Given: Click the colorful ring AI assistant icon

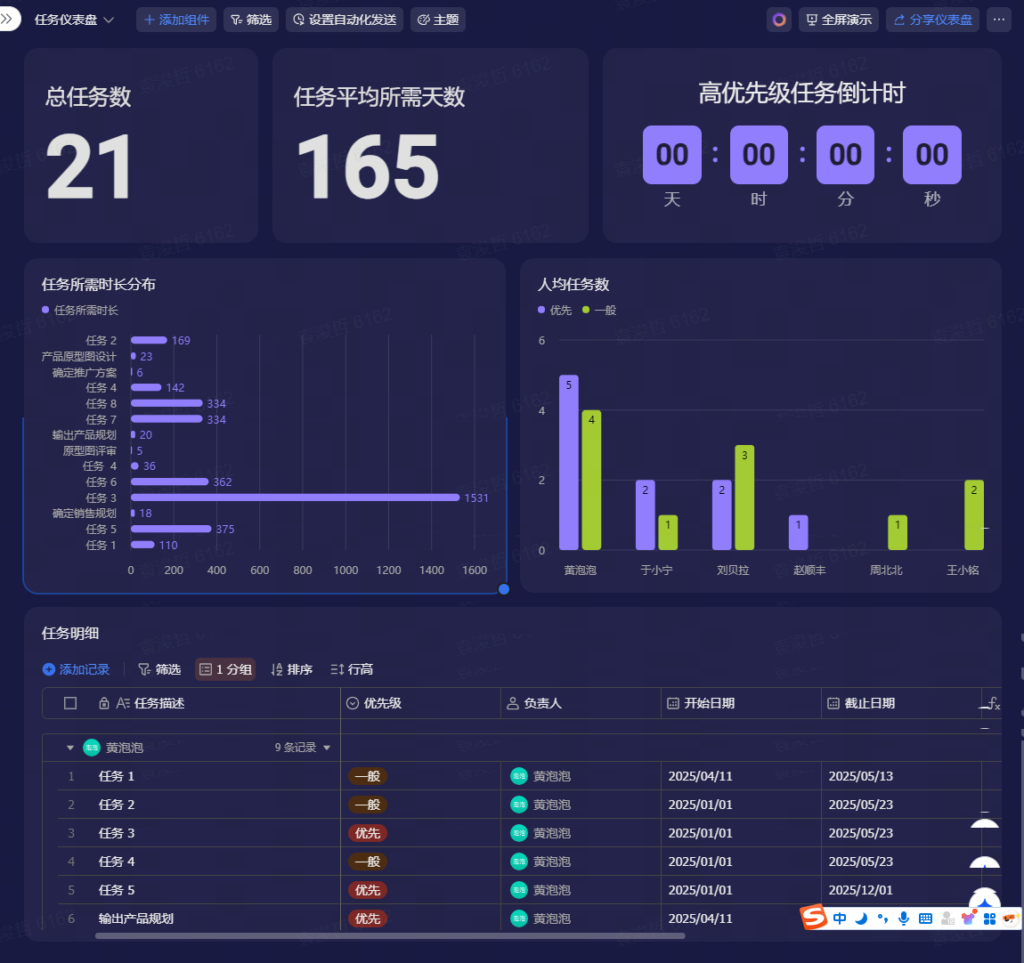Looking at the screenshot, I should (x=779, y=20).
